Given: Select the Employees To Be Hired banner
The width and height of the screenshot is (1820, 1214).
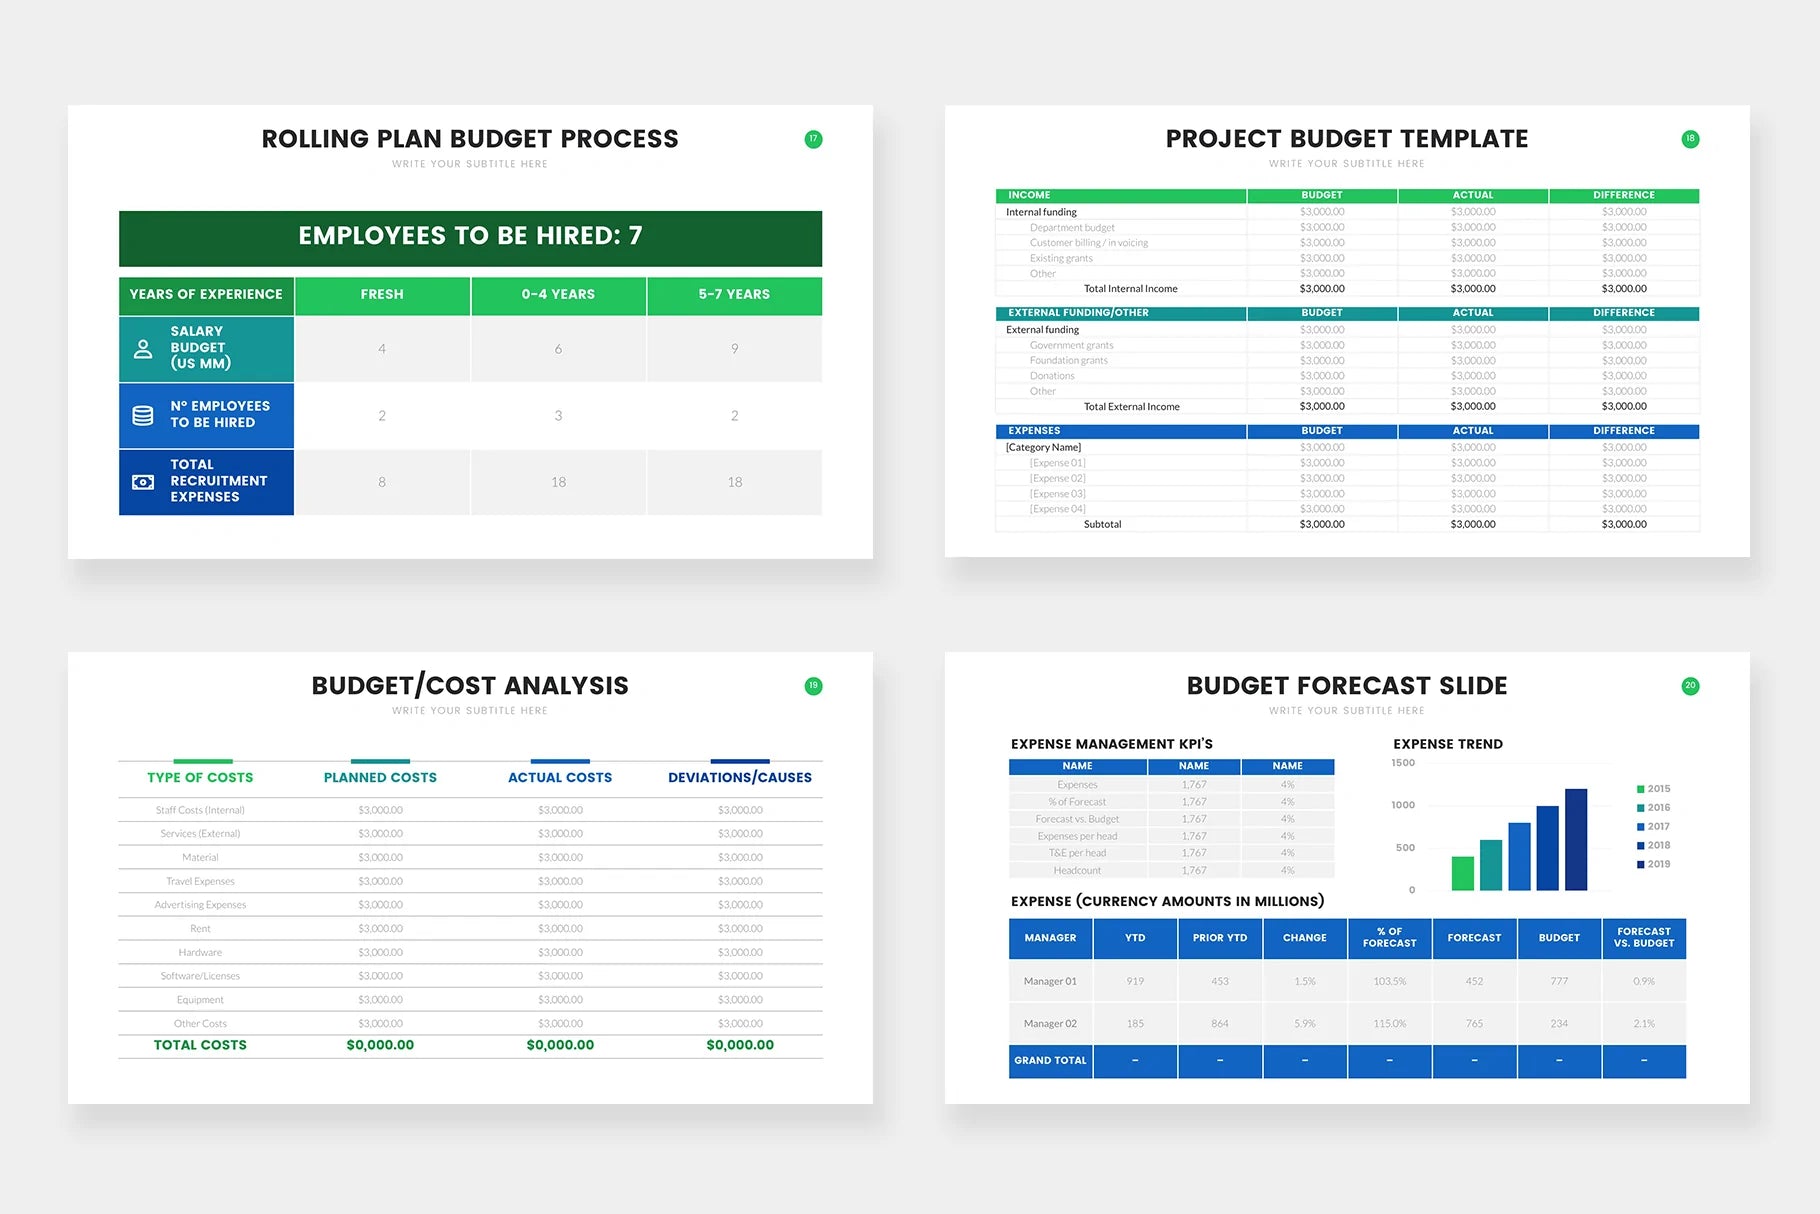Looking at the screenshot, I should pos(470,237).
